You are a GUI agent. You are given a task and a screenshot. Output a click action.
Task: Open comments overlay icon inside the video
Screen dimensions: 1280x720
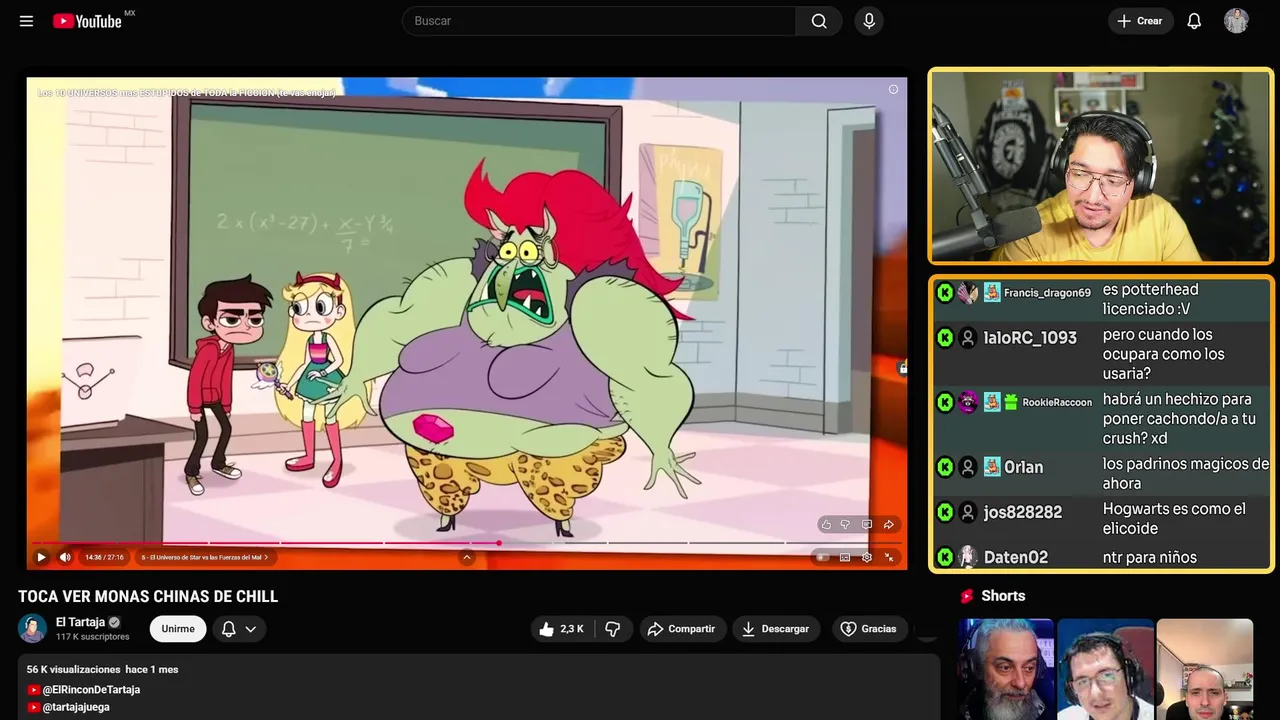click(x=867, y=524)
